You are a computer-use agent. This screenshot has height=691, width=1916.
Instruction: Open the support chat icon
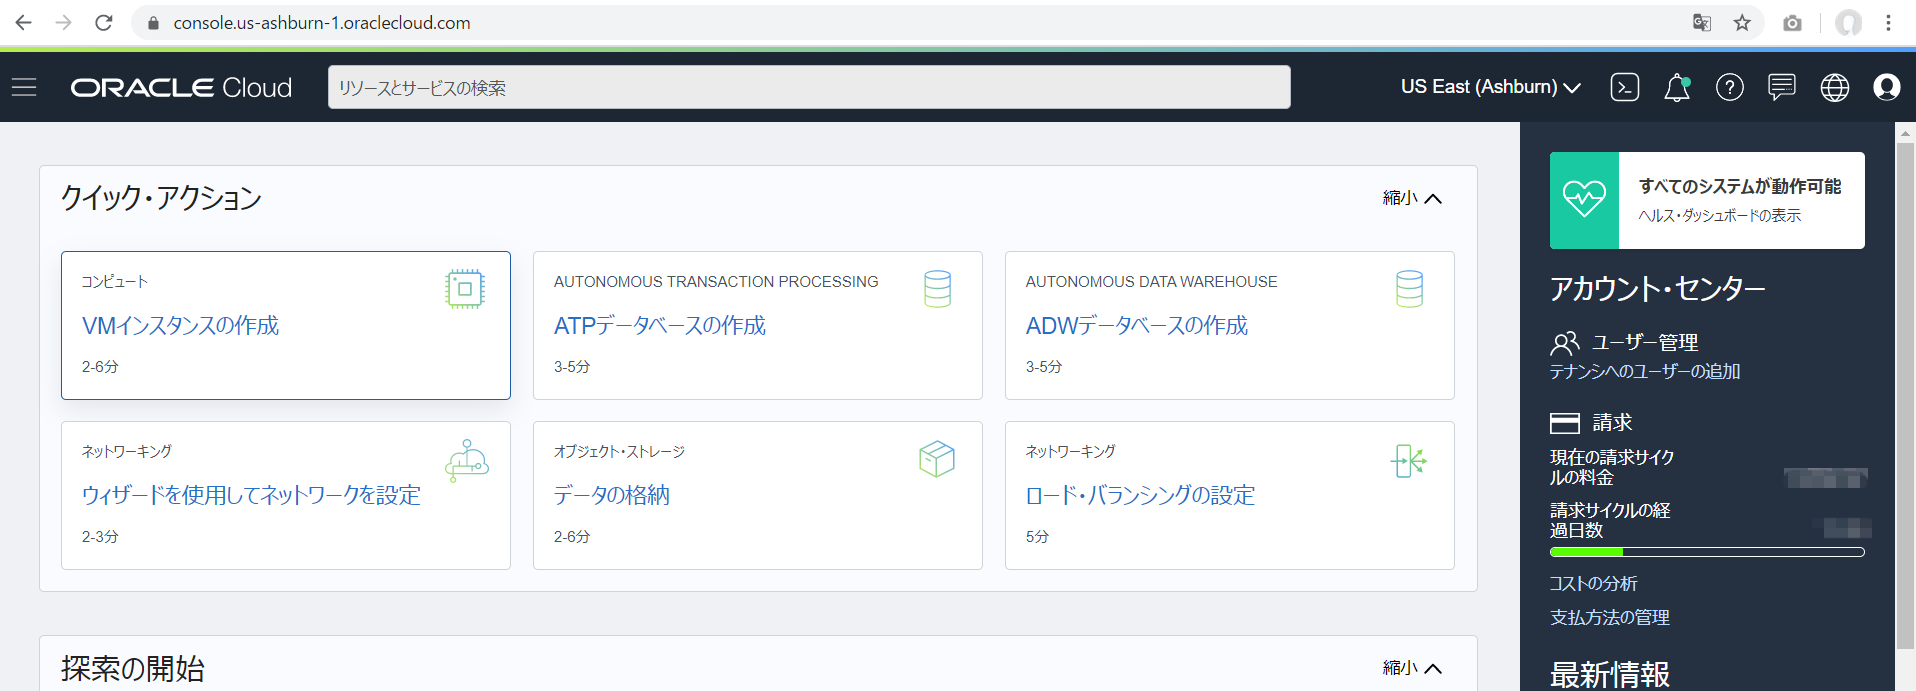click(x=1781, y=87)
